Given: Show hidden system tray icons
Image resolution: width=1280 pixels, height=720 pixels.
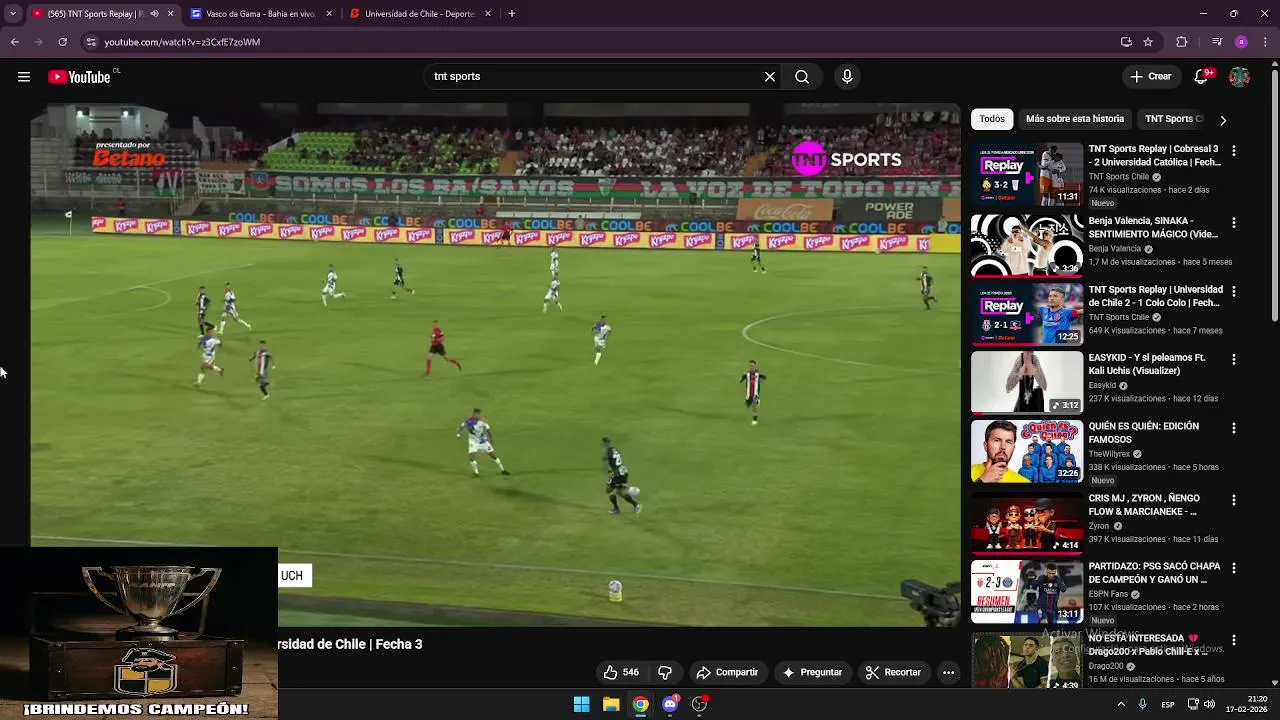Looking at the screenshot, I should [x=1121, y=705].
